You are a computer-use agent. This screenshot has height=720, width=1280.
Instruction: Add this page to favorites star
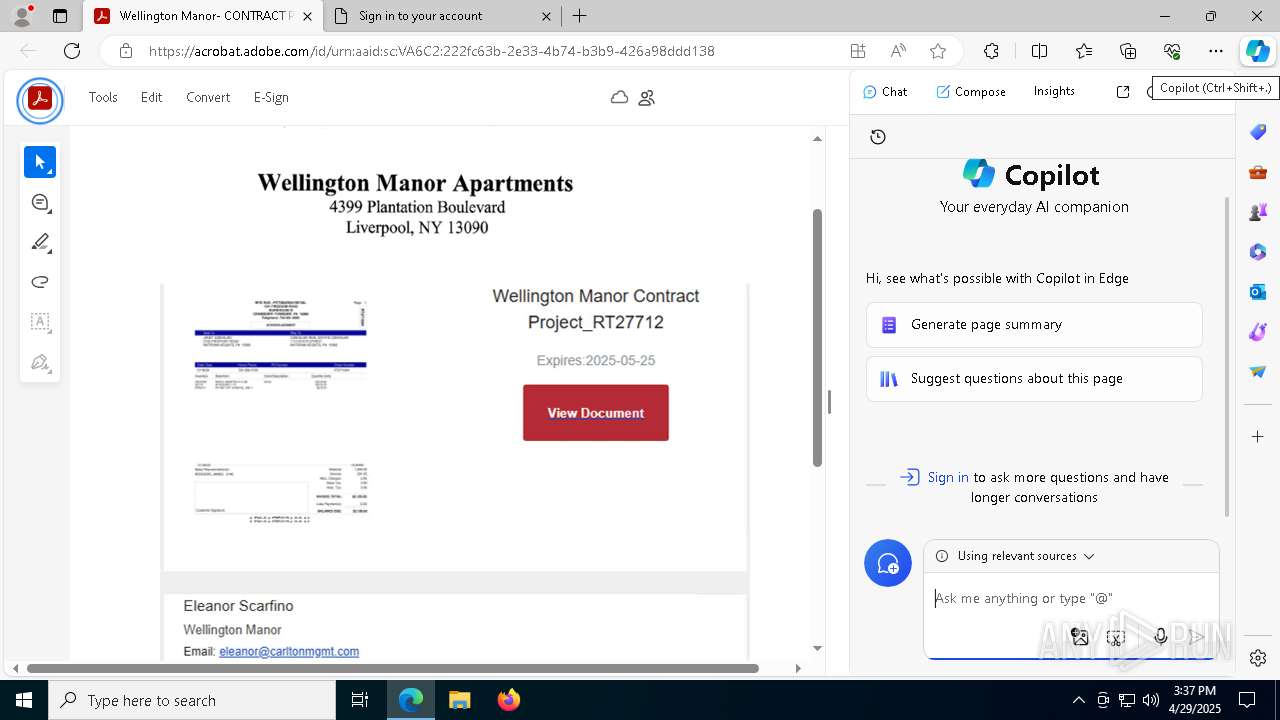[x=938, y=51]
